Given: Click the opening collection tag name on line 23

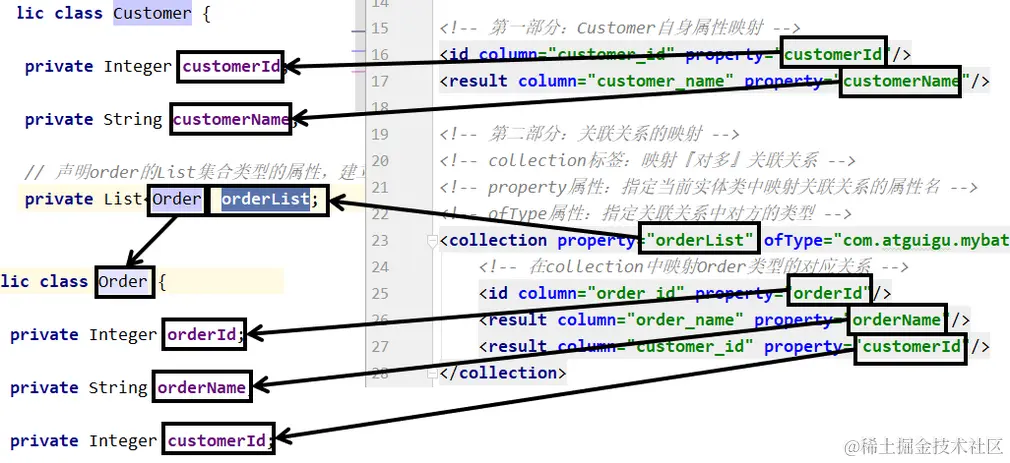Looking at the screenshot, I should point(498,240).
